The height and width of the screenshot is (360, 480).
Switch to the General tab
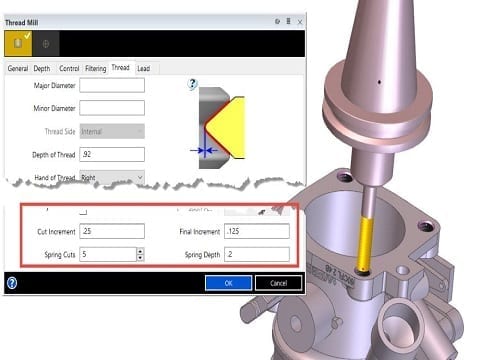pyautogui.click(x=18, y=68)
